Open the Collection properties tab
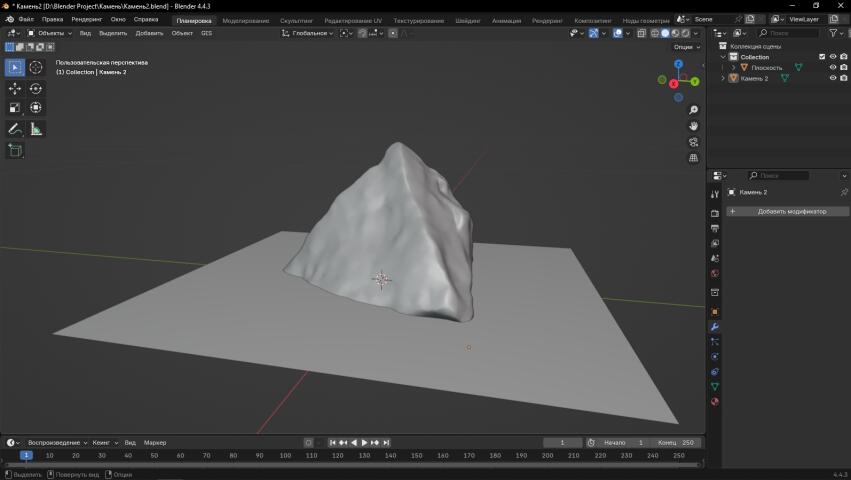Viewport: 851px width, 480px height. (x=715, y=293)
